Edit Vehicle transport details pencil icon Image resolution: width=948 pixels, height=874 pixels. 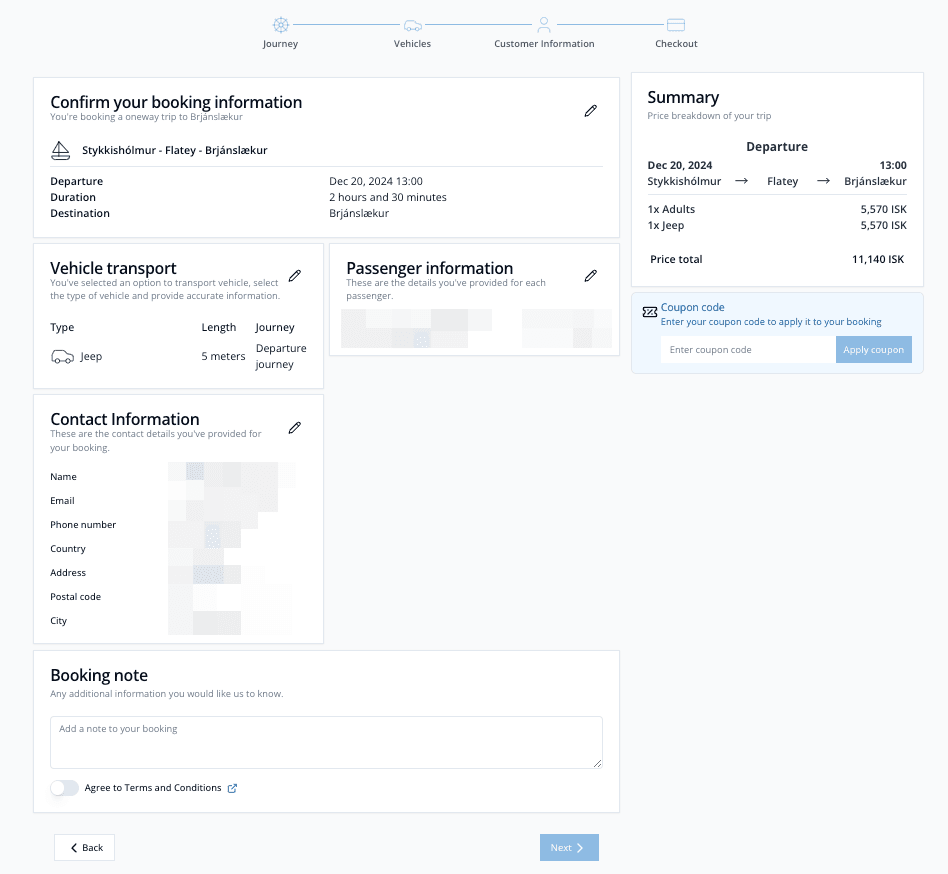pyautogui.click(x=295, y=276)
